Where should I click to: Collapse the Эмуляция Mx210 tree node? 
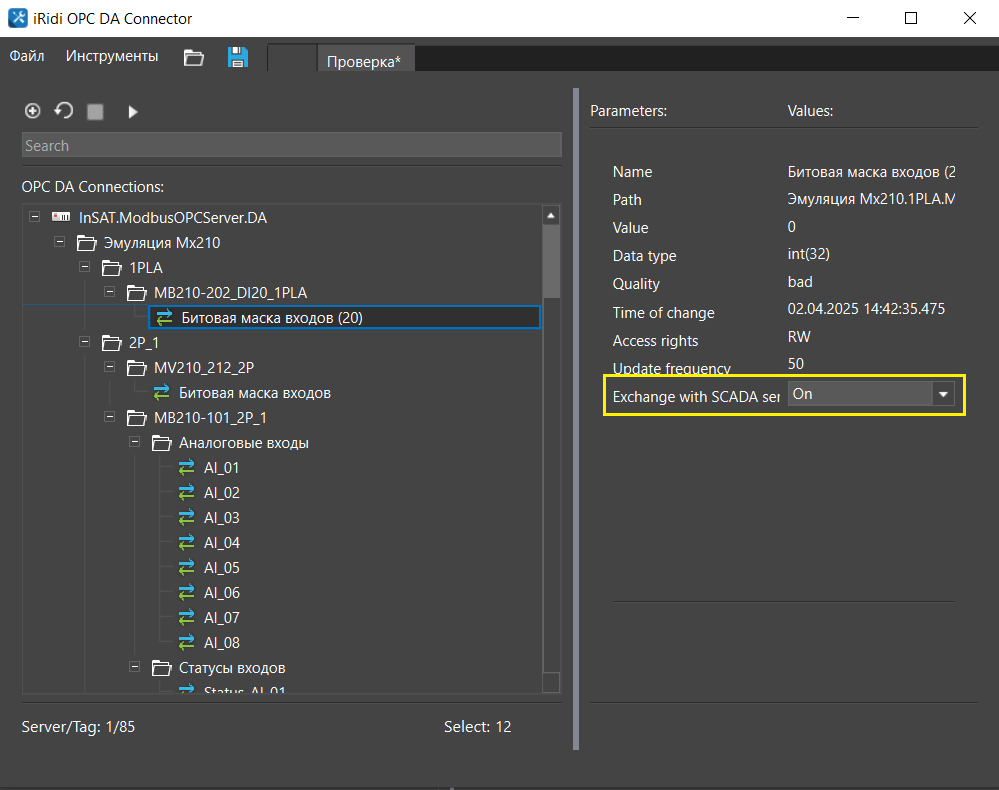click(59, 242)
